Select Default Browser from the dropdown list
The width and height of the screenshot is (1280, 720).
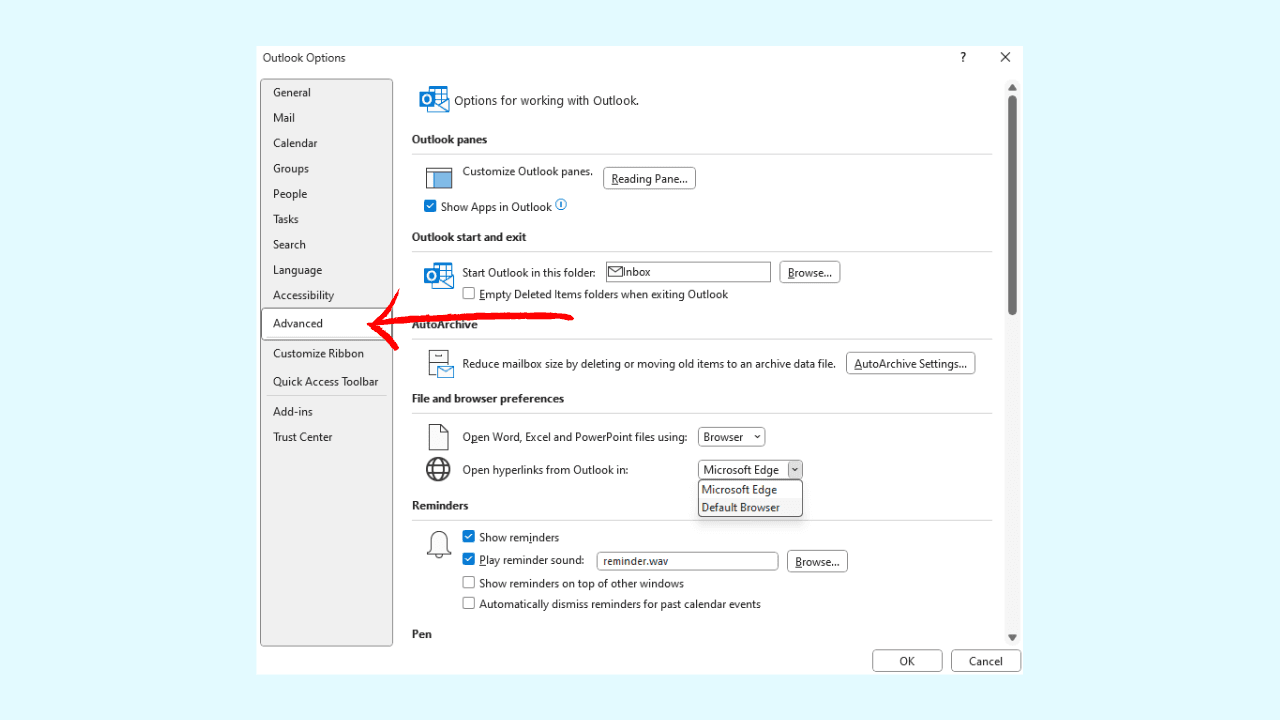[x=740, y=507]
